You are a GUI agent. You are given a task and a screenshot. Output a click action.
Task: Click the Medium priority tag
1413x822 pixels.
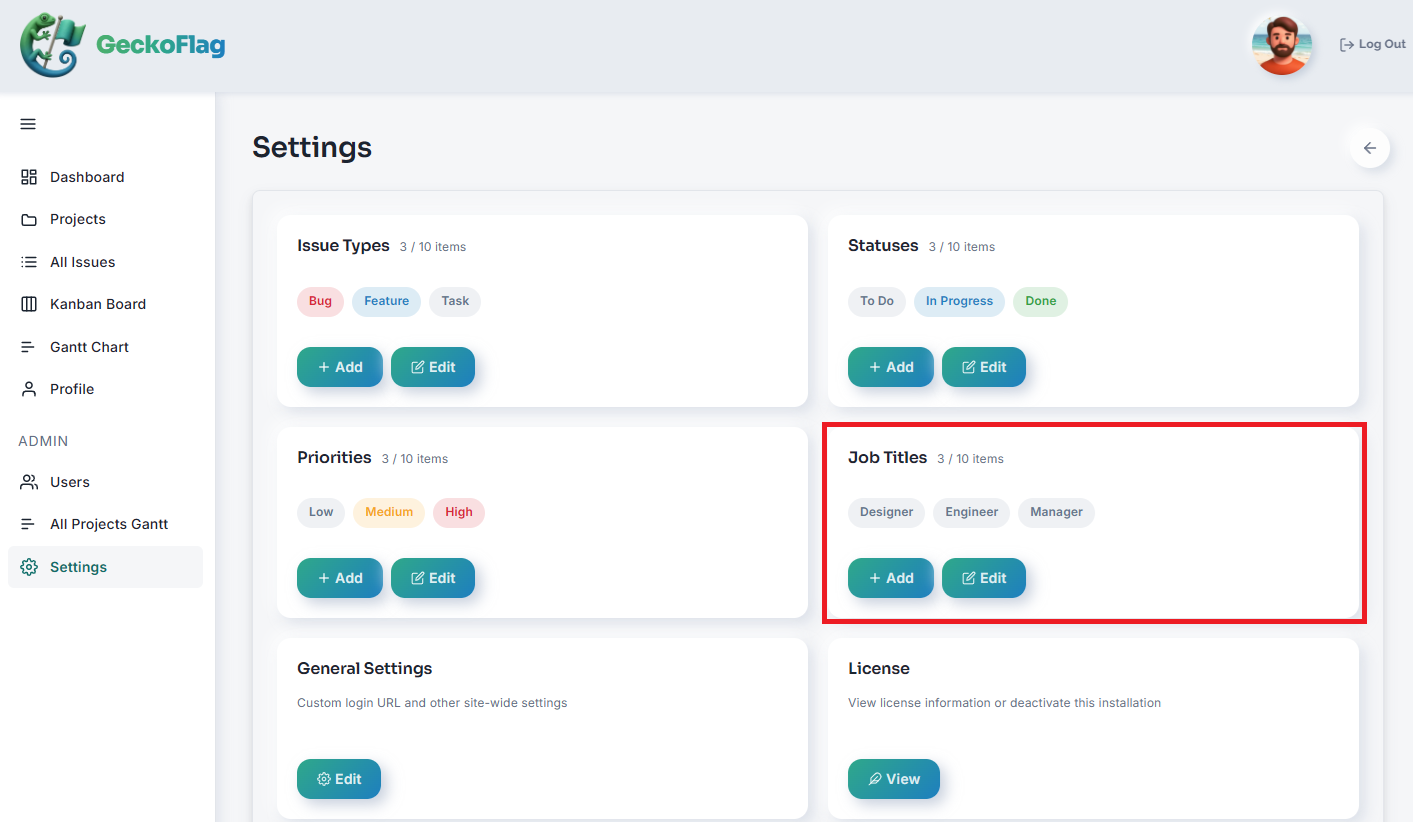pyautogui.click(x=389, y=512)
